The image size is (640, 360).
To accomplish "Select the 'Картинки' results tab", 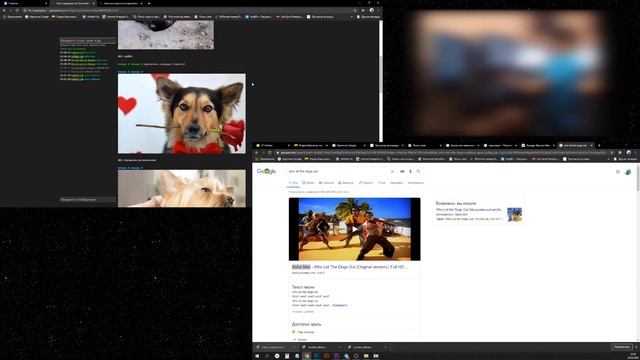I will [x=346, y=183].
